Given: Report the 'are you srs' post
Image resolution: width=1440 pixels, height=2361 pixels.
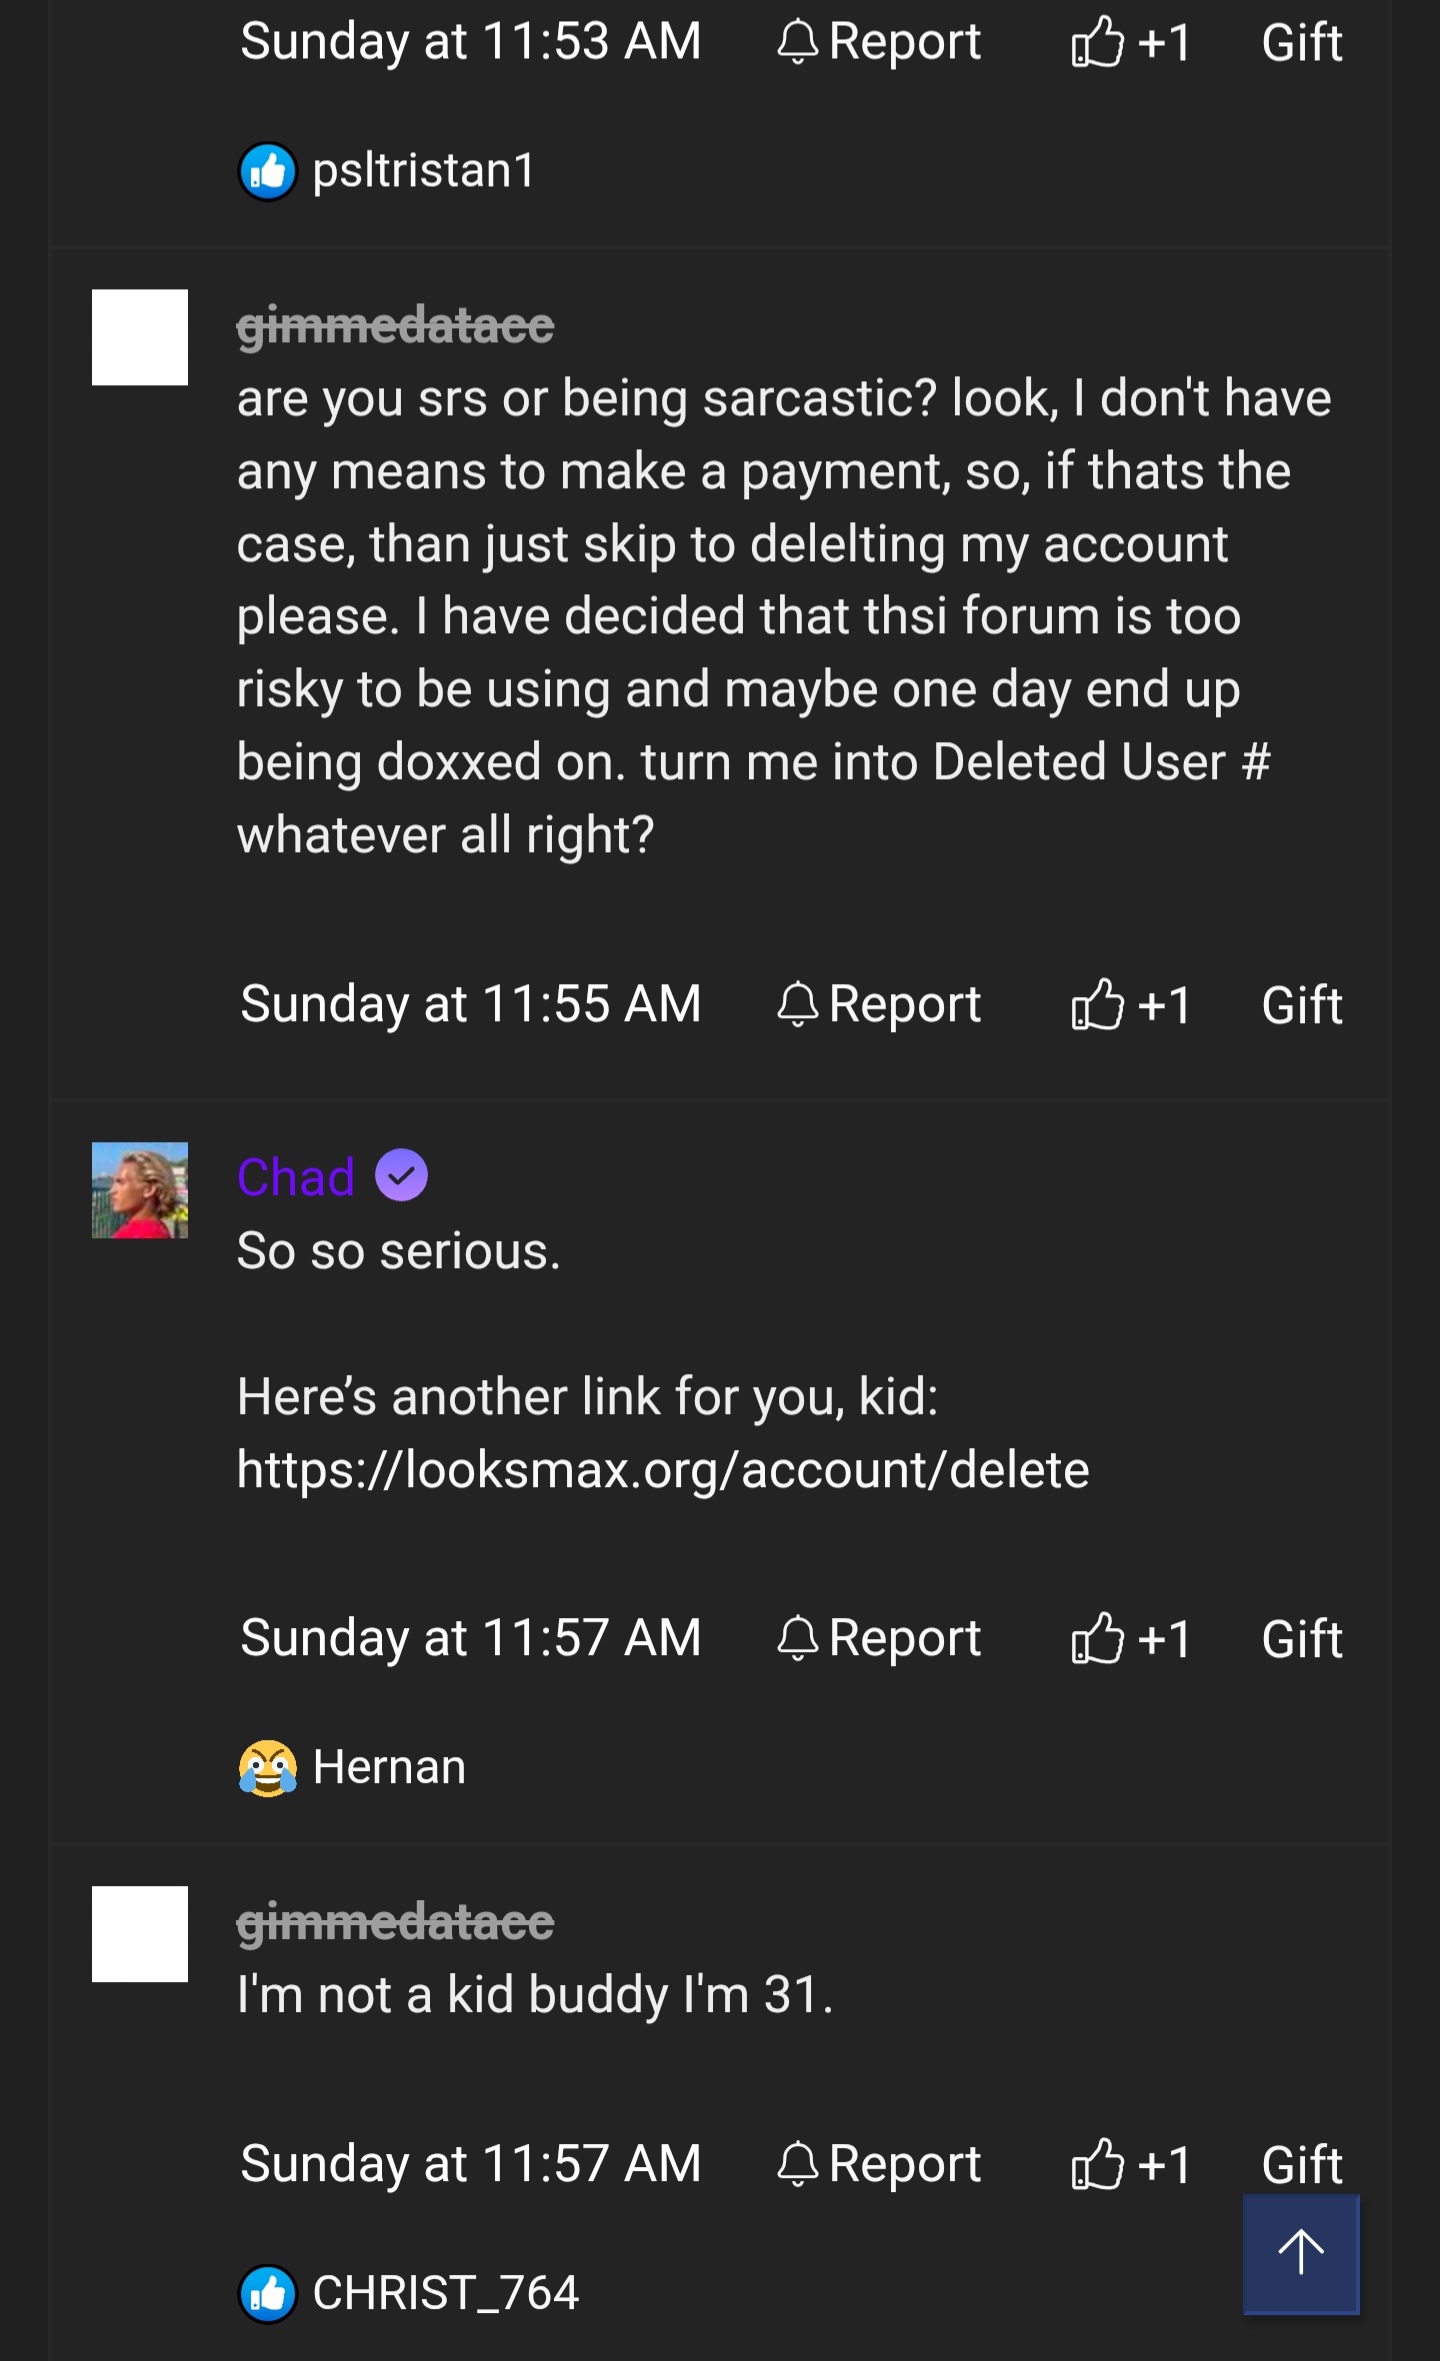Looking at the screenshot, I should [879, 1004].
